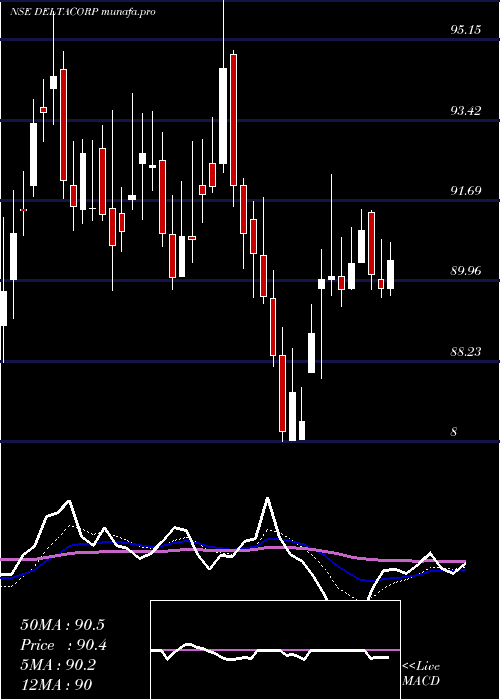Click inside the MACD inset chart box
This screenshot has height=700, width=500.
[275, 650]
